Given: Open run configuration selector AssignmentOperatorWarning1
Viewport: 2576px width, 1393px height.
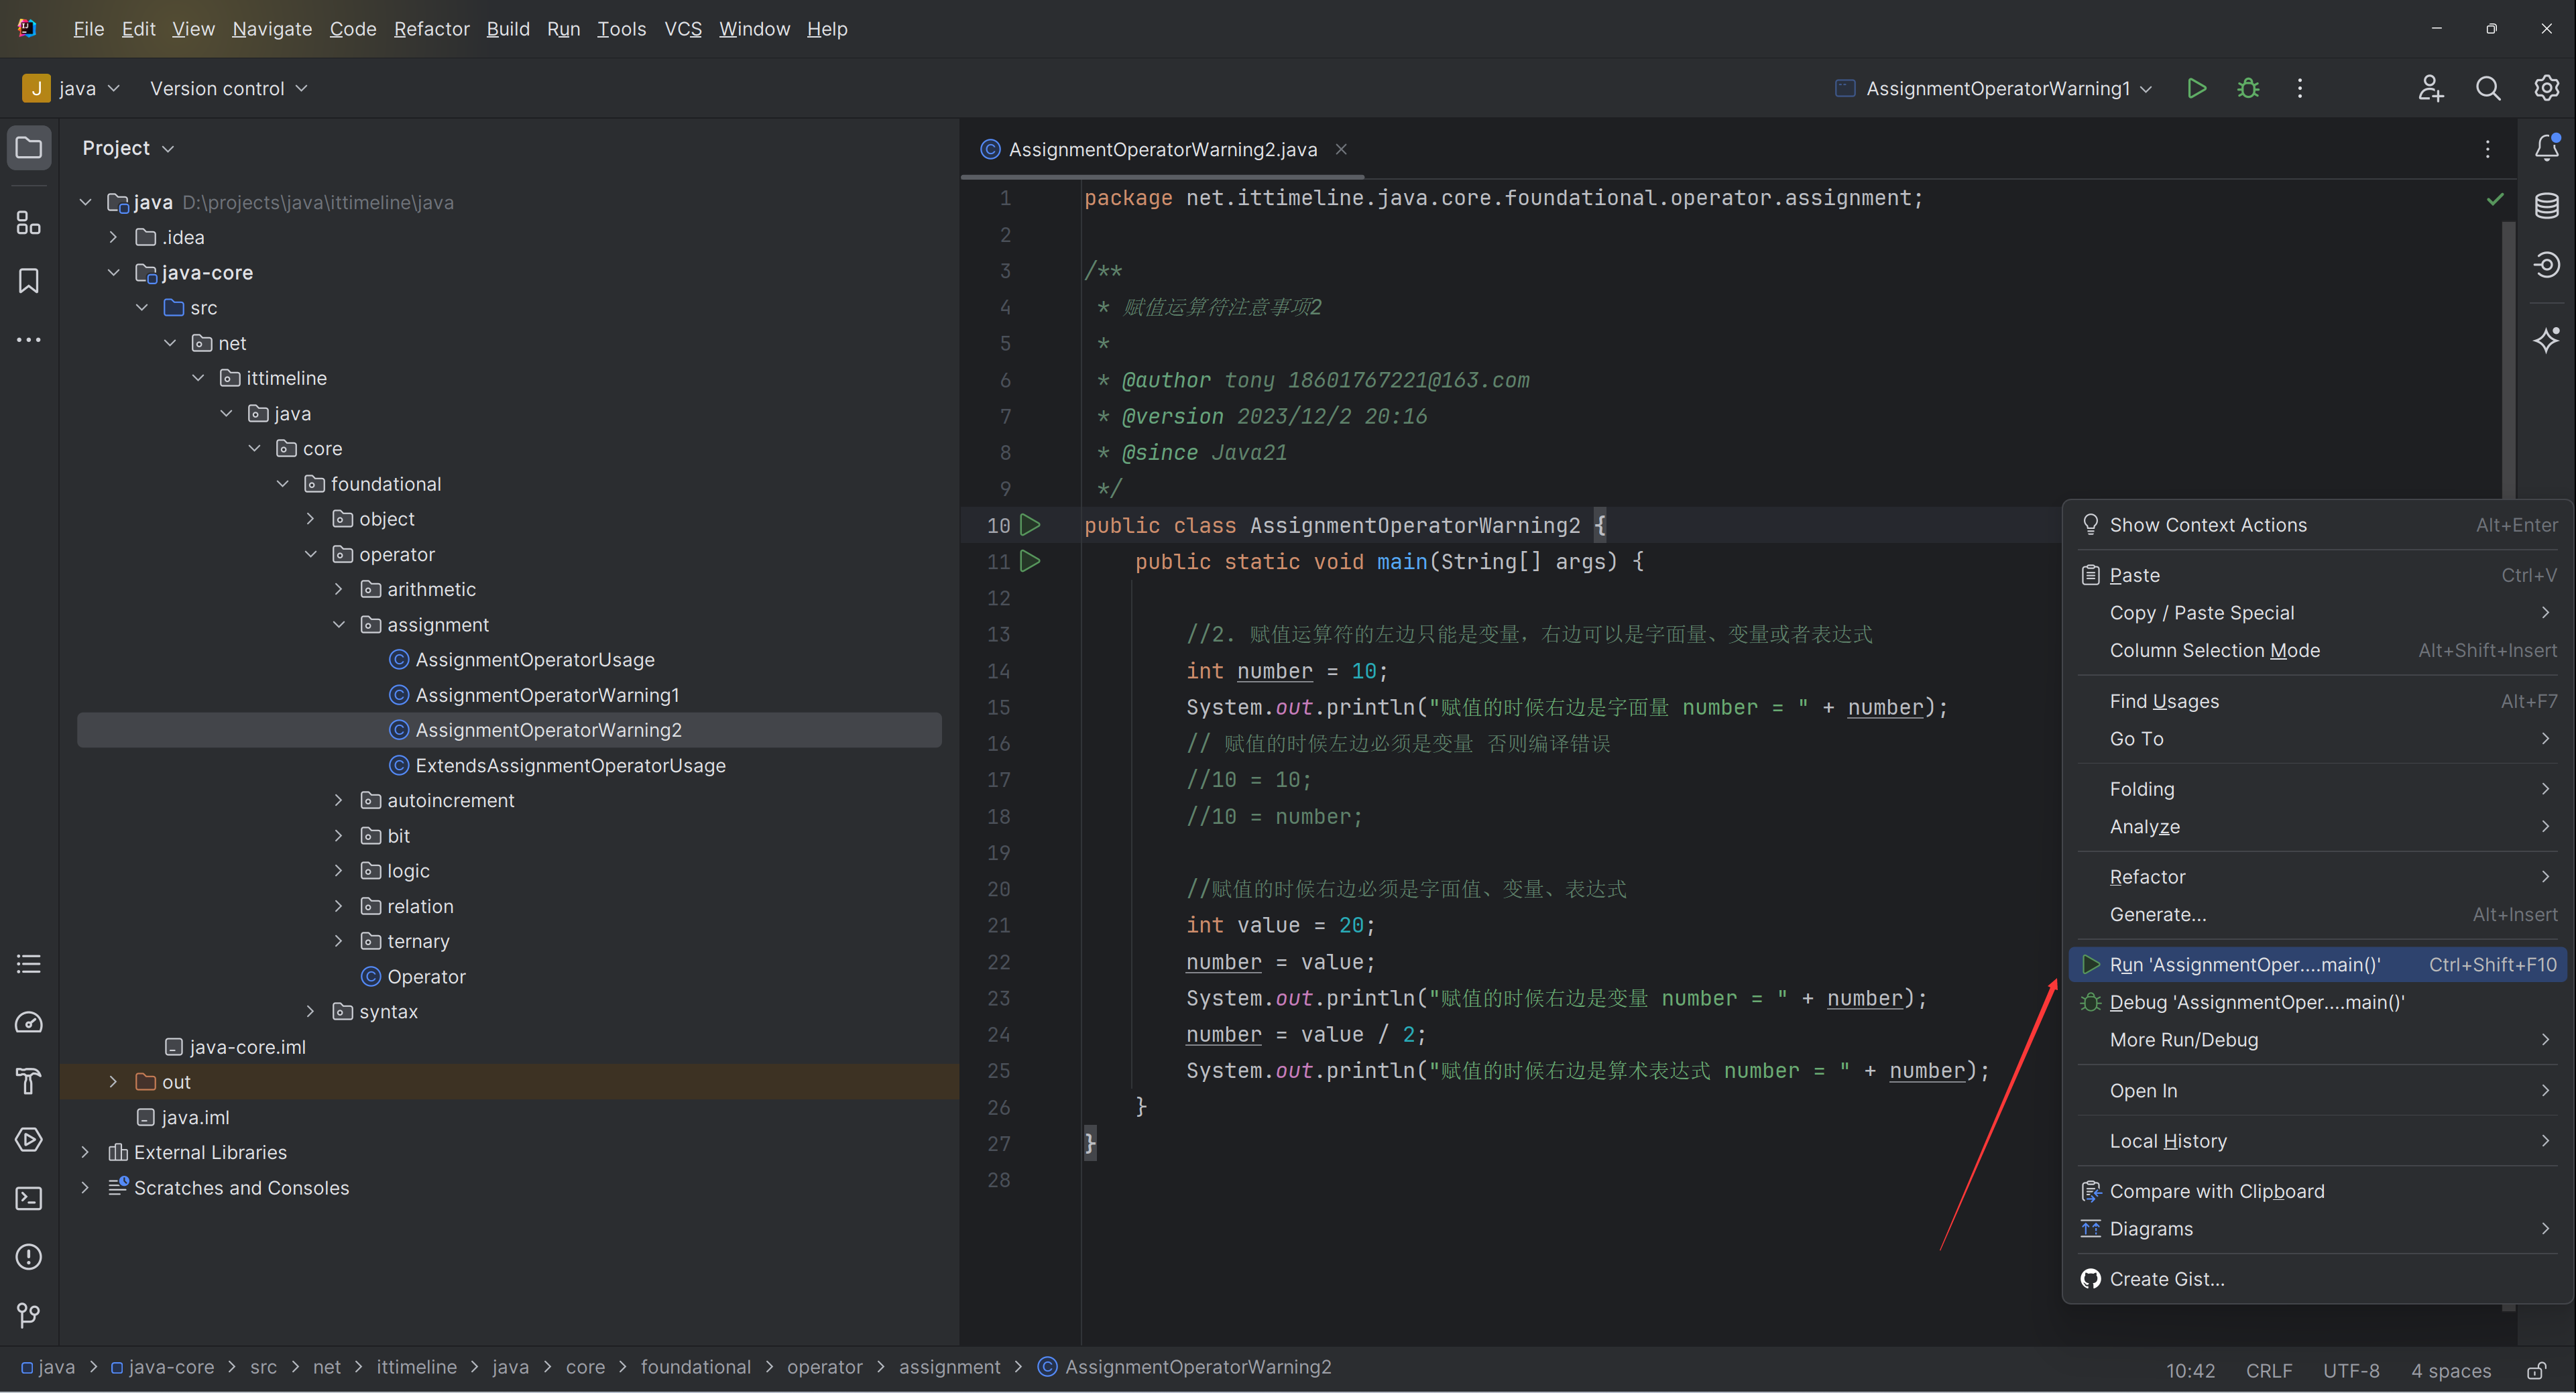Looking at the screenshot, I should [x=1994, y=88].
